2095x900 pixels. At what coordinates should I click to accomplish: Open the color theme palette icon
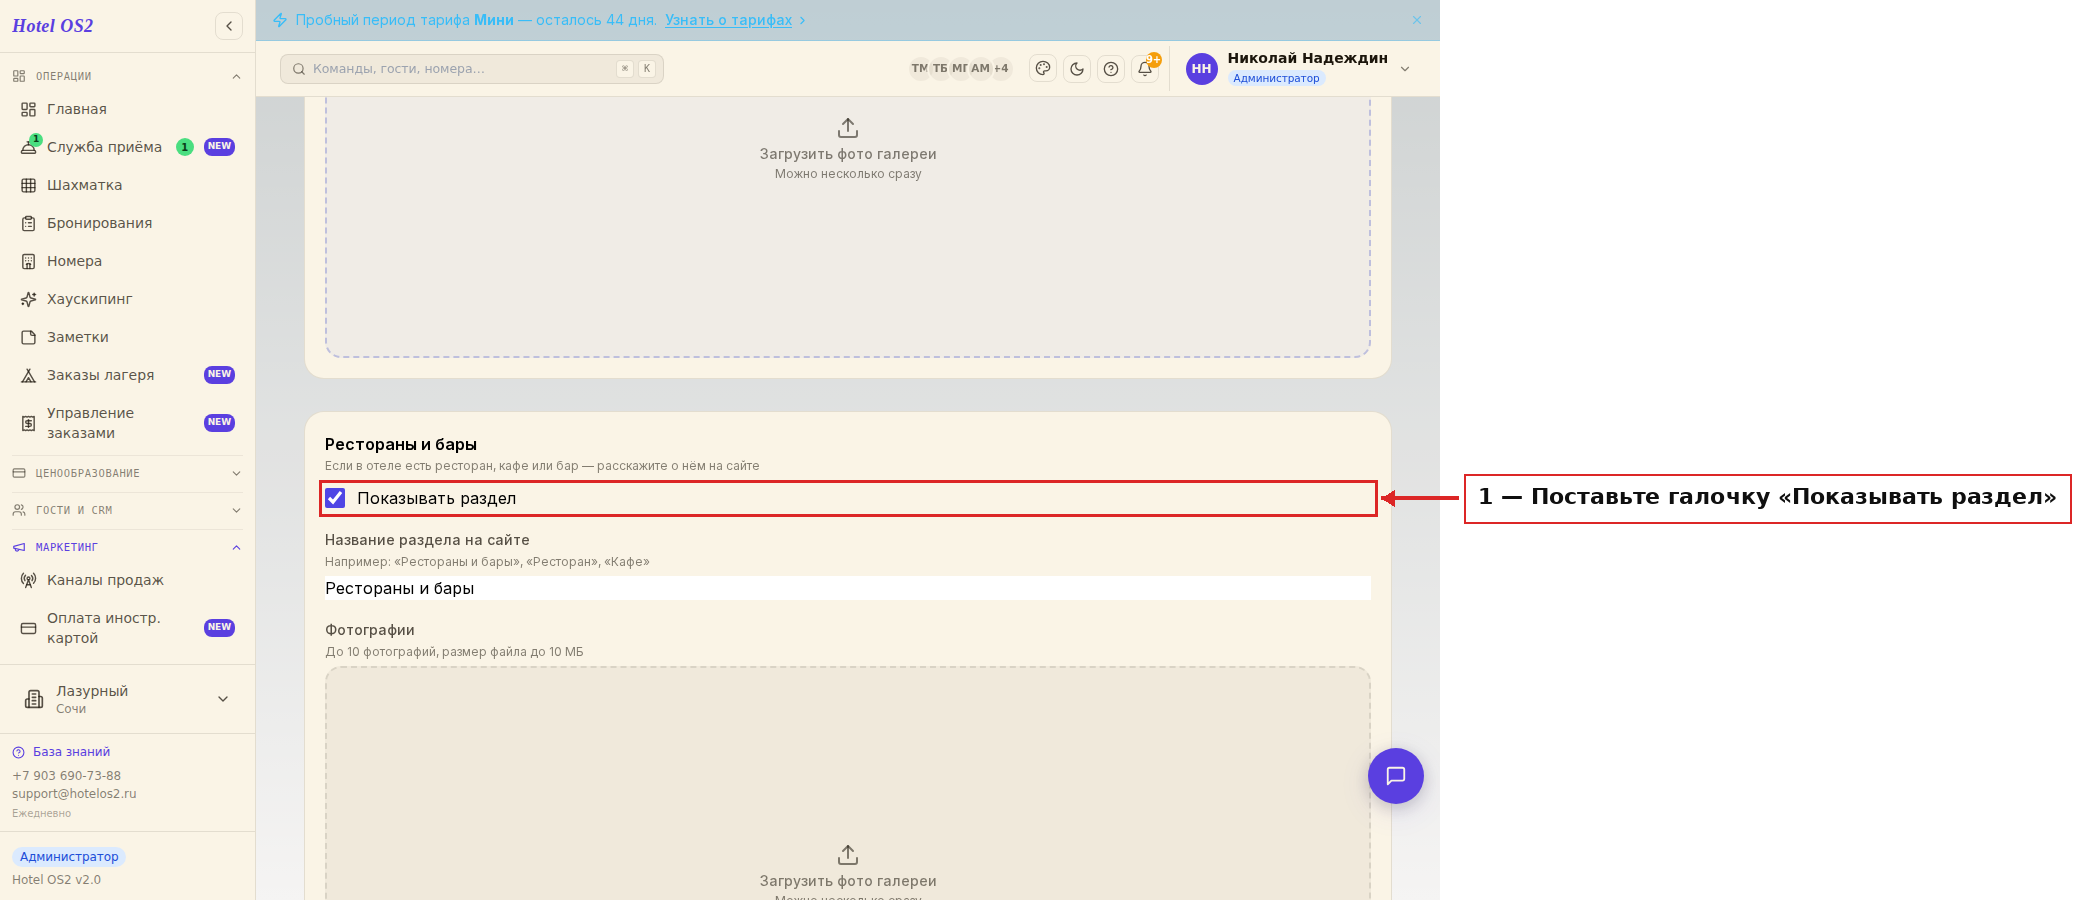pyautogui.click(x=1043, y=69)
